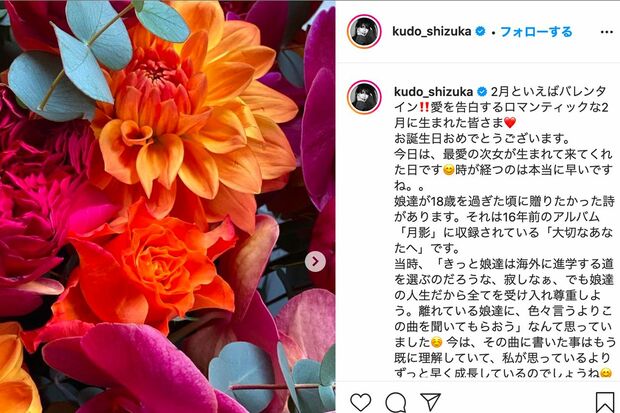Image resolution: width=620 pixels, height=413 pixels.
Task: Open kudo_shizuka username link in caption
Action: (433, 92)
